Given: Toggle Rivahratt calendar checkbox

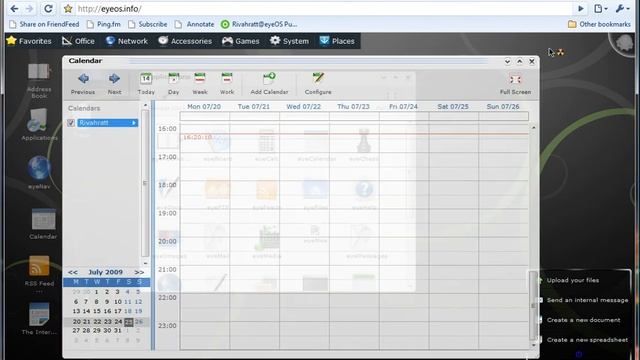Looking at the screenshot, I should click(x=71, y=123).
